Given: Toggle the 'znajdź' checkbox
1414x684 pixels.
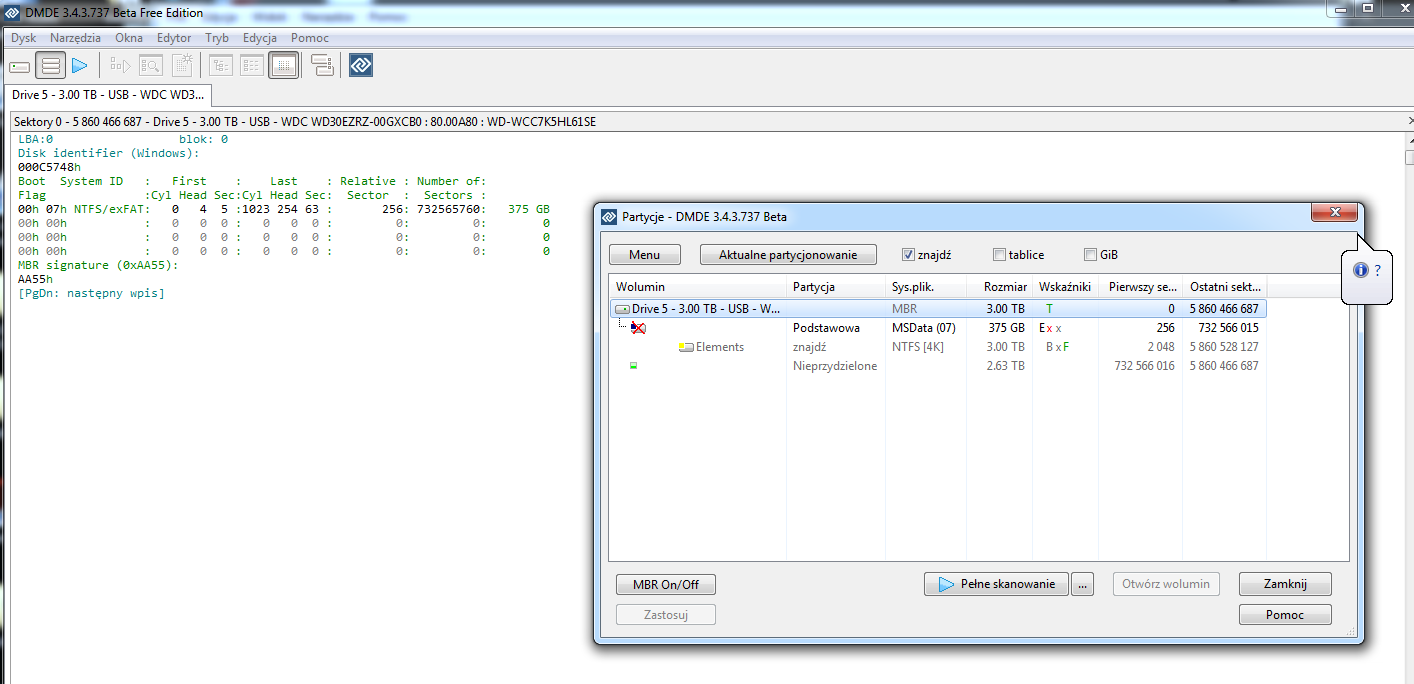Looking at the screenshot, I should coord(908,254).
